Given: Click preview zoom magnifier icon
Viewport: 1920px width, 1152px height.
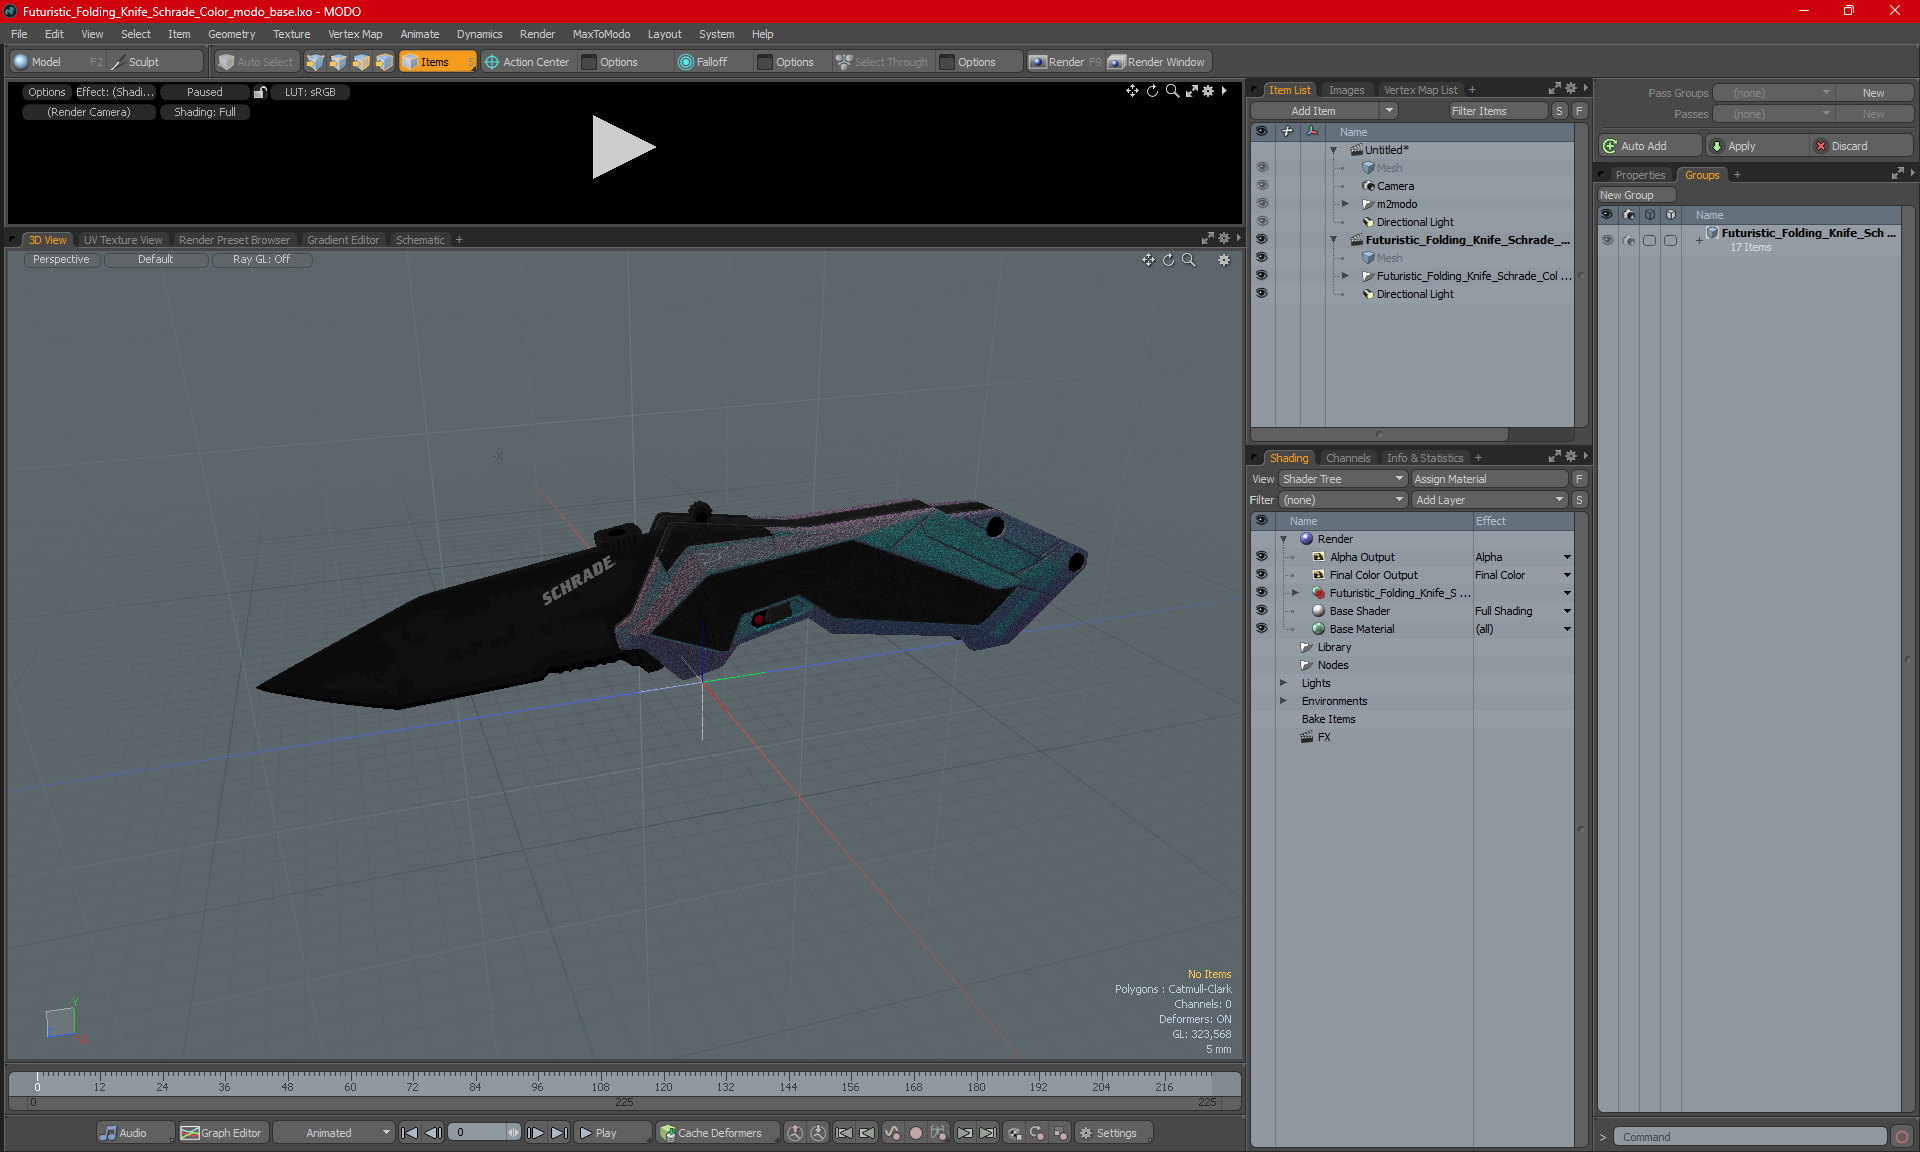Looking at the screenshot, I should (x=1172, y=91).
